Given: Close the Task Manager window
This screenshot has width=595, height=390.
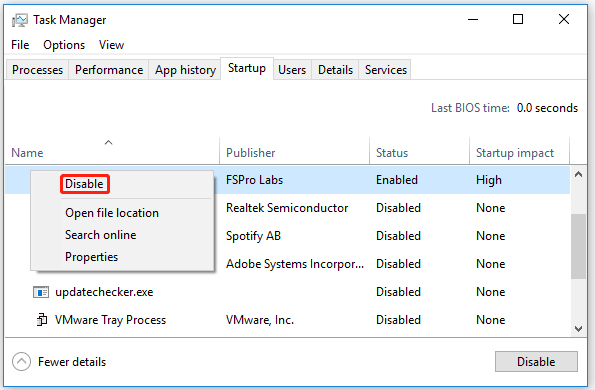Looking at the screenshot, I should [564, 19].
